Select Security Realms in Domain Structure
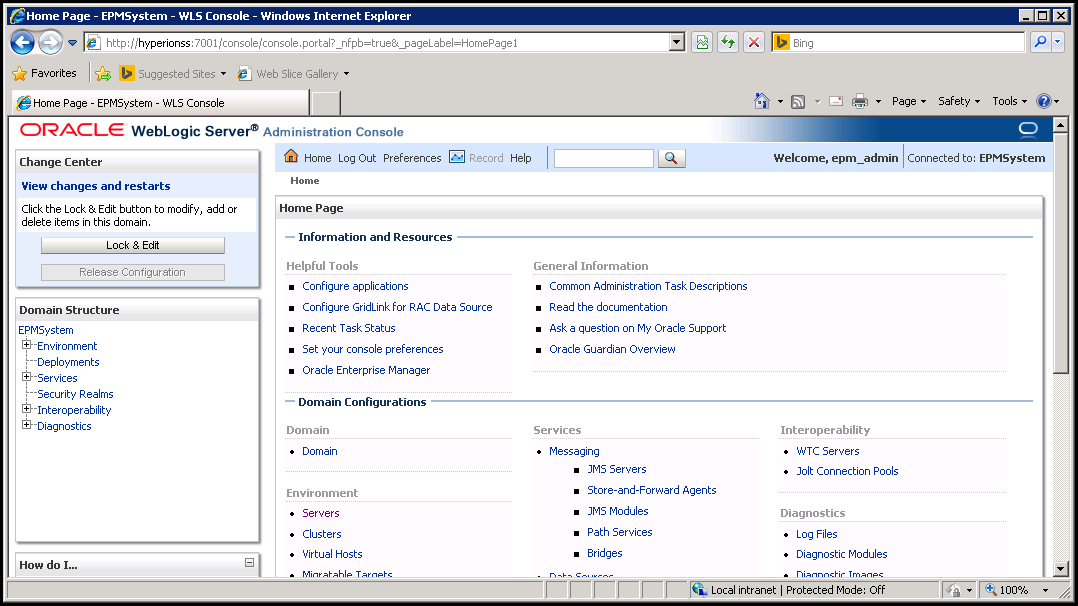The height and width of the screenshot is (606, 1078). pos(75,394)
